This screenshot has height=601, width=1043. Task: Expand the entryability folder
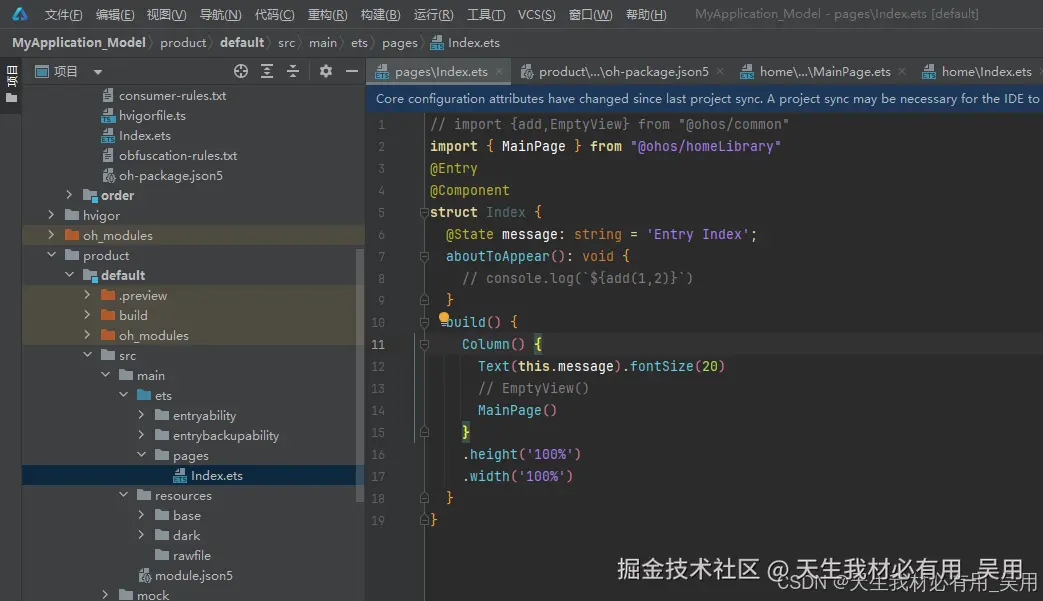tap(142, 415)
